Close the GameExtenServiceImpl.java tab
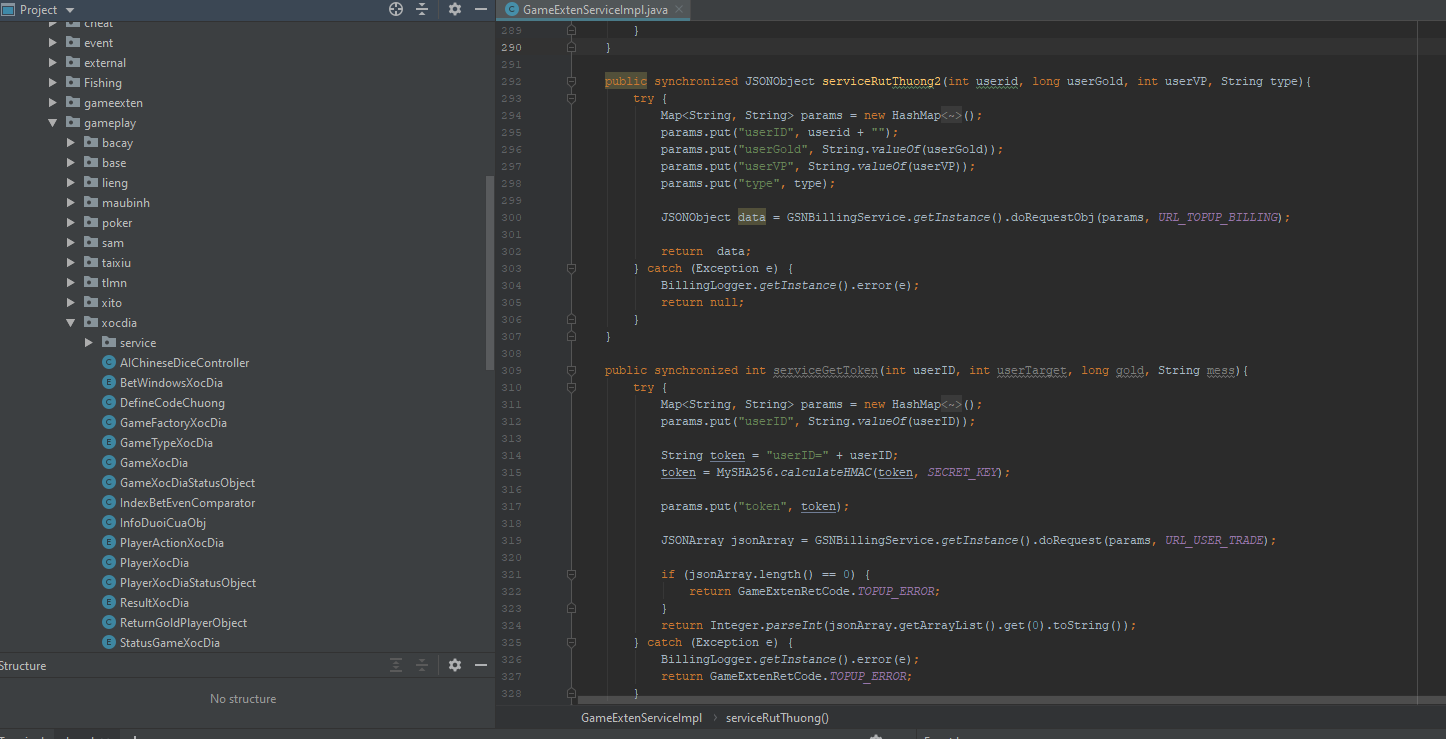This screenshot has width=1446, height=739. click(x=678, y=10)
